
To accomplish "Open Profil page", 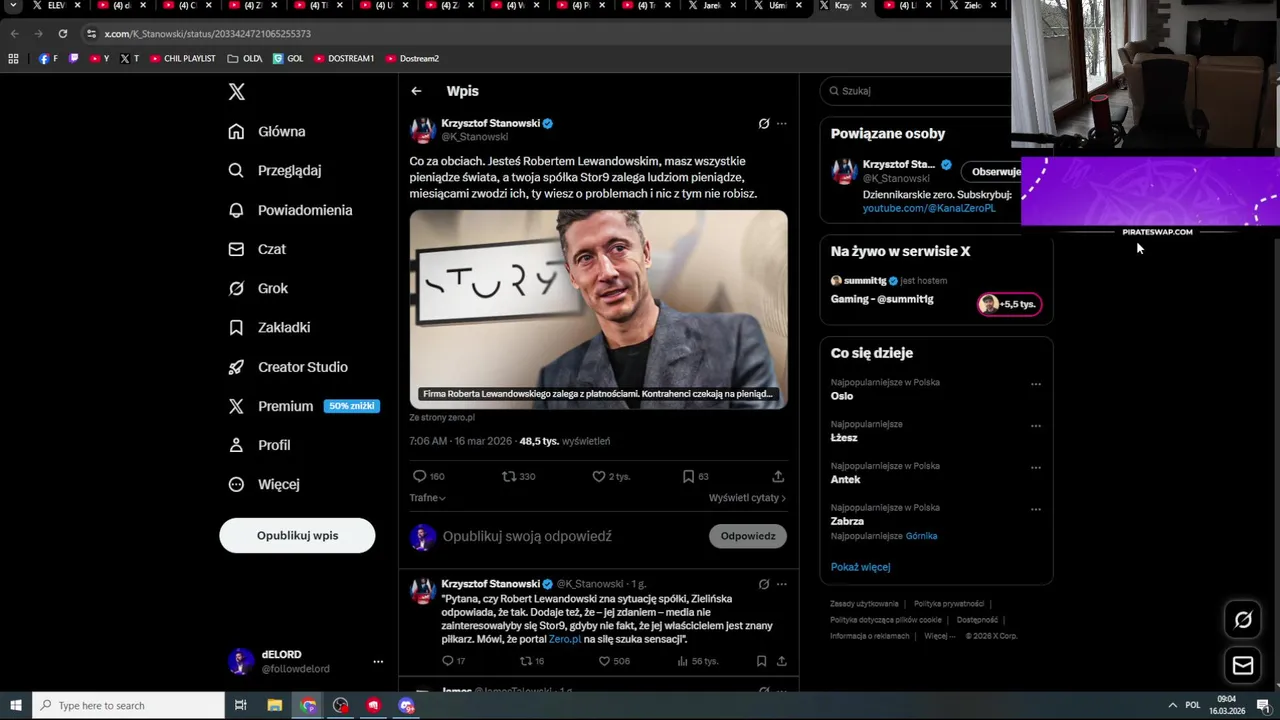I will [259, 445].
